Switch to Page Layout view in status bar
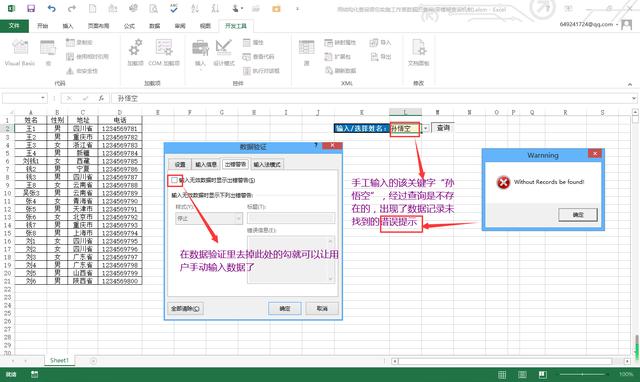Viewport: 640px width, 382px height. tap(522, 374)
